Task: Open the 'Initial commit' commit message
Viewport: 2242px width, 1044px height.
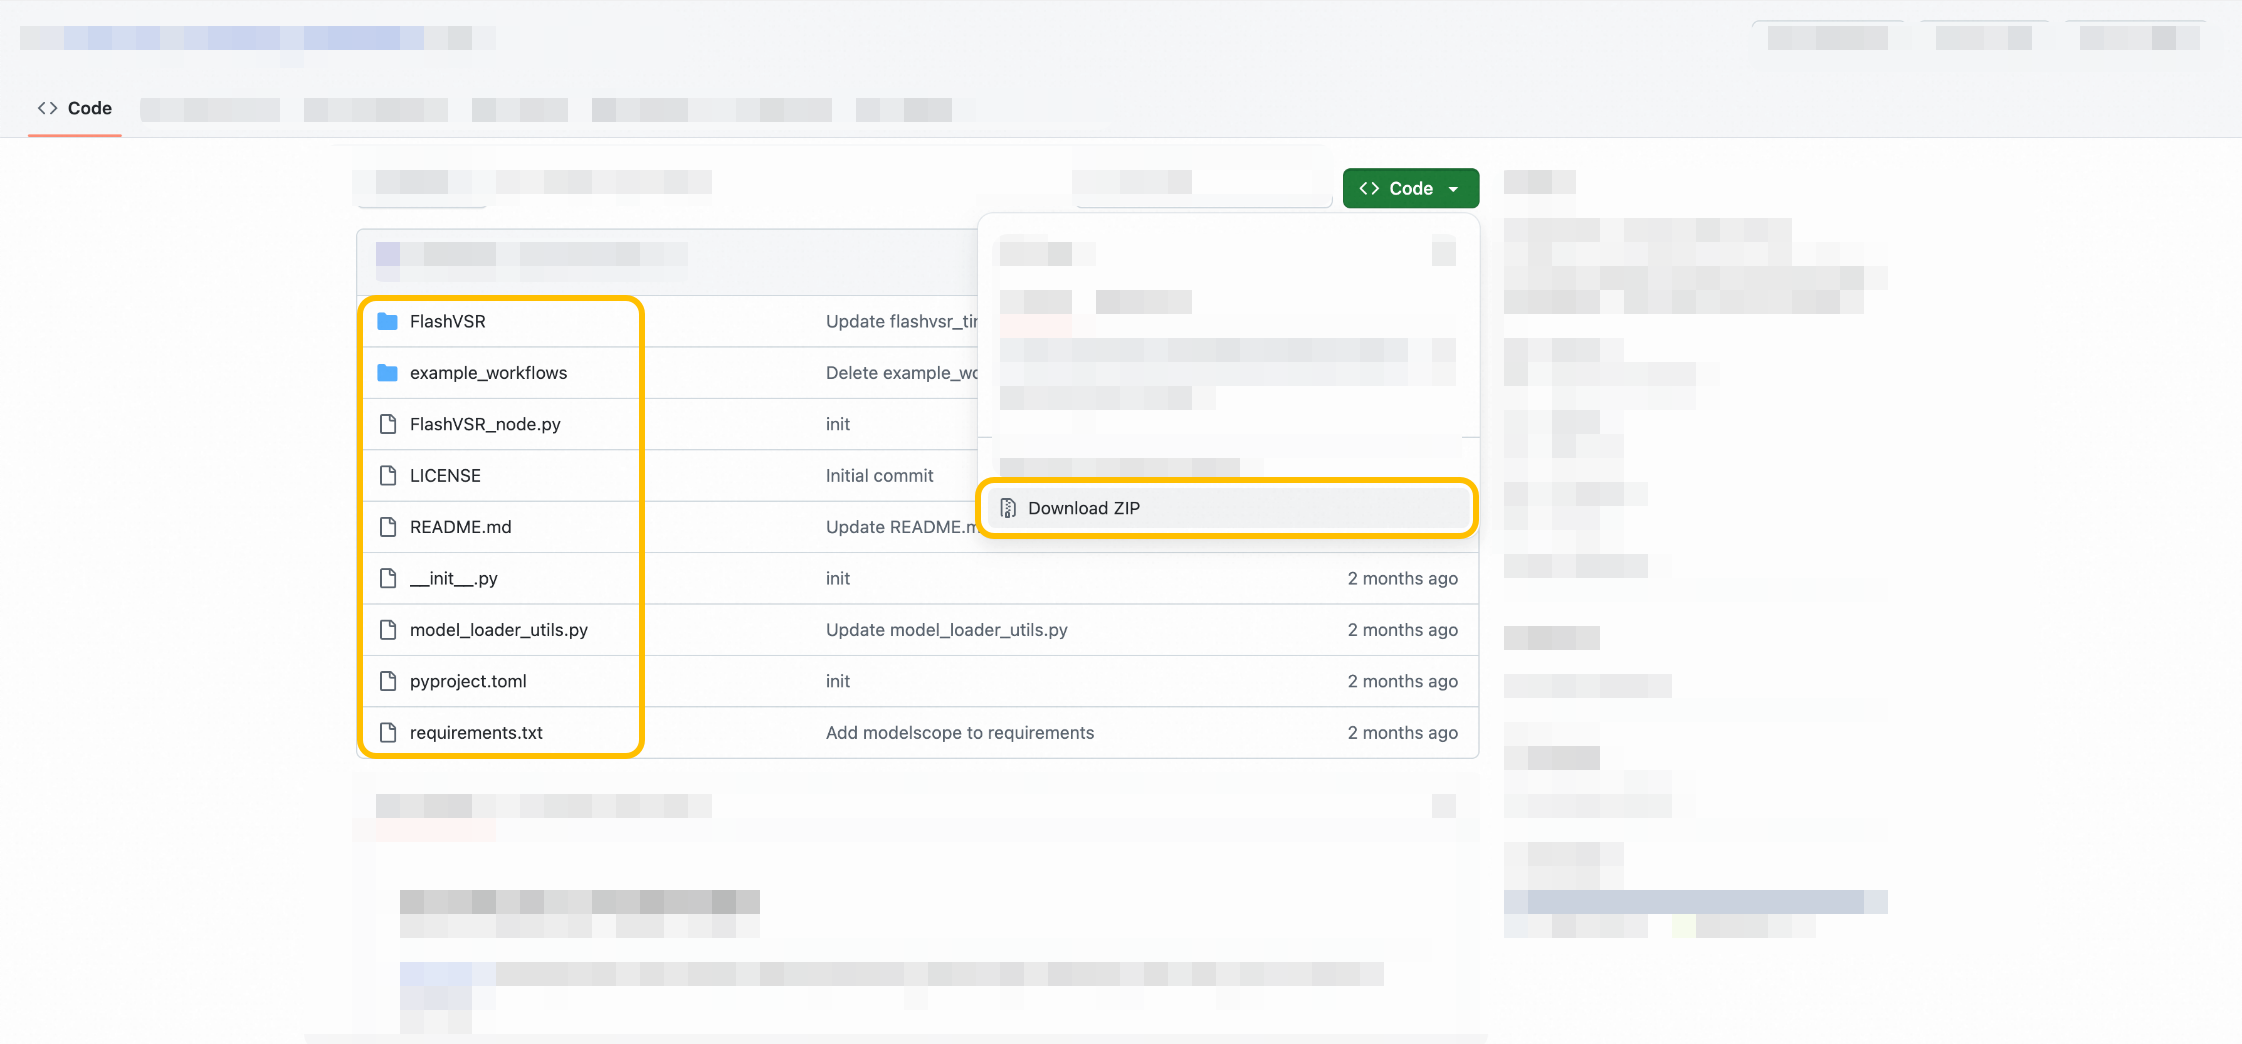Action: coord(879,476)
